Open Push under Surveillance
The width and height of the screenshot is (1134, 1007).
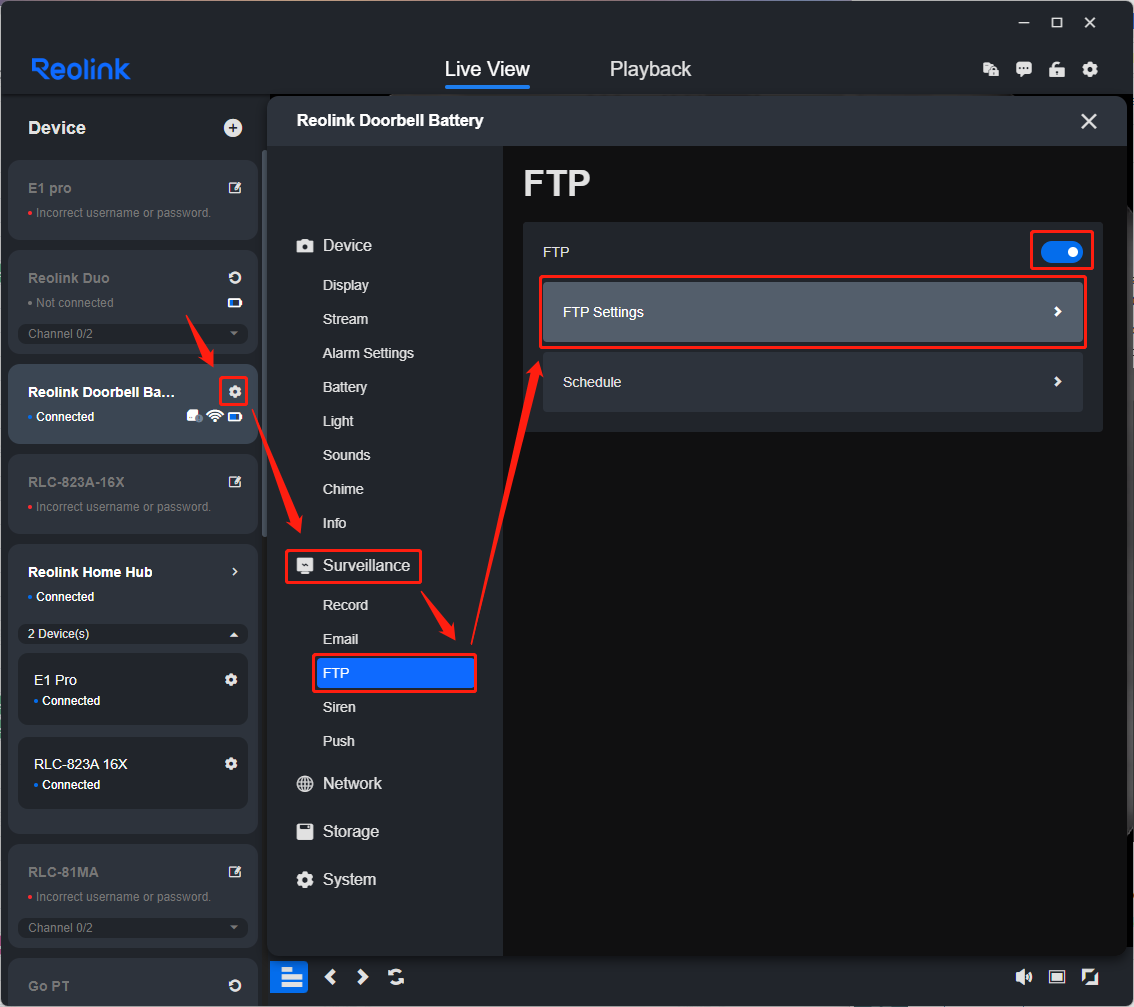[x=338, y=741]
